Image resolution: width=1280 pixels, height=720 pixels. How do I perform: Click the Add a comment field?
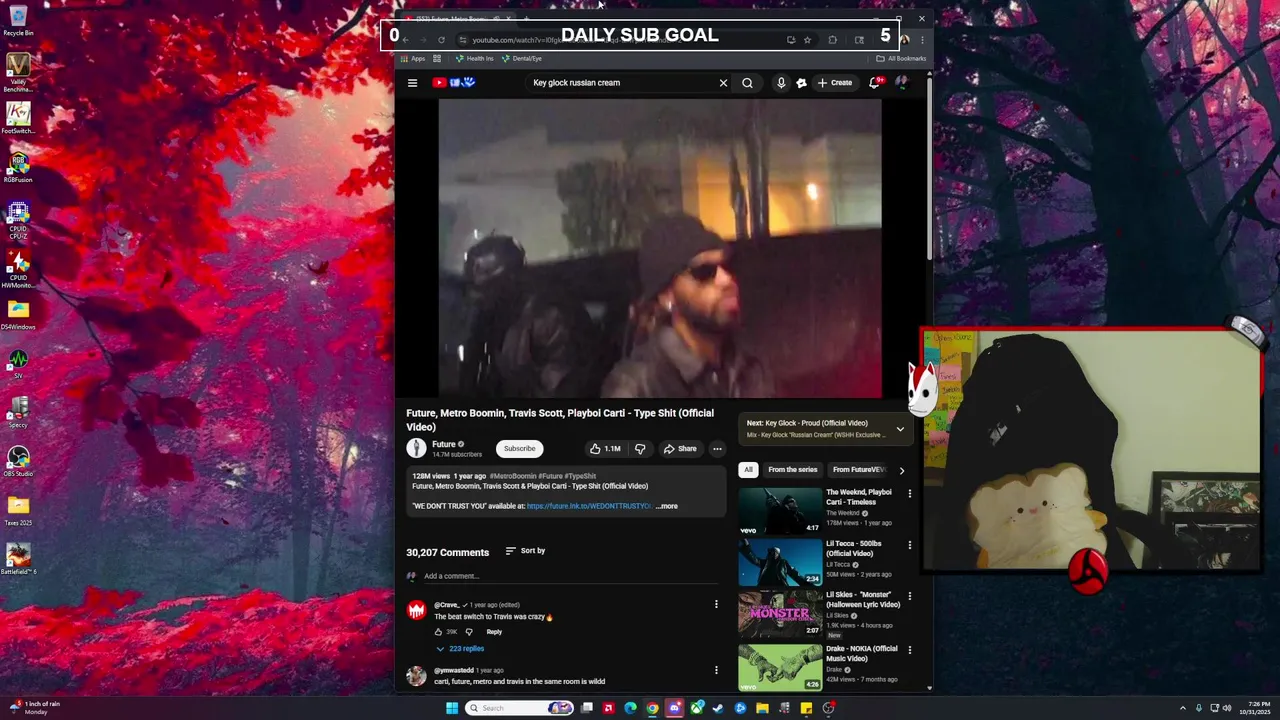pyautogui.click(x=570, y=576)
